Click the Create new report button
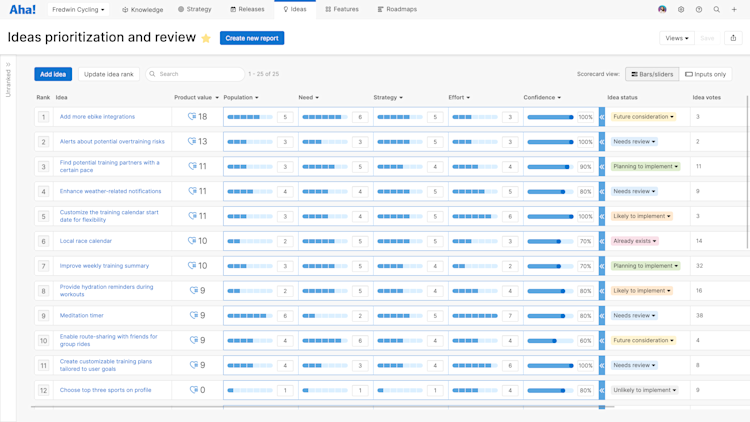The width and height of the screenshot is (750, 422). (x=252, y=38)
